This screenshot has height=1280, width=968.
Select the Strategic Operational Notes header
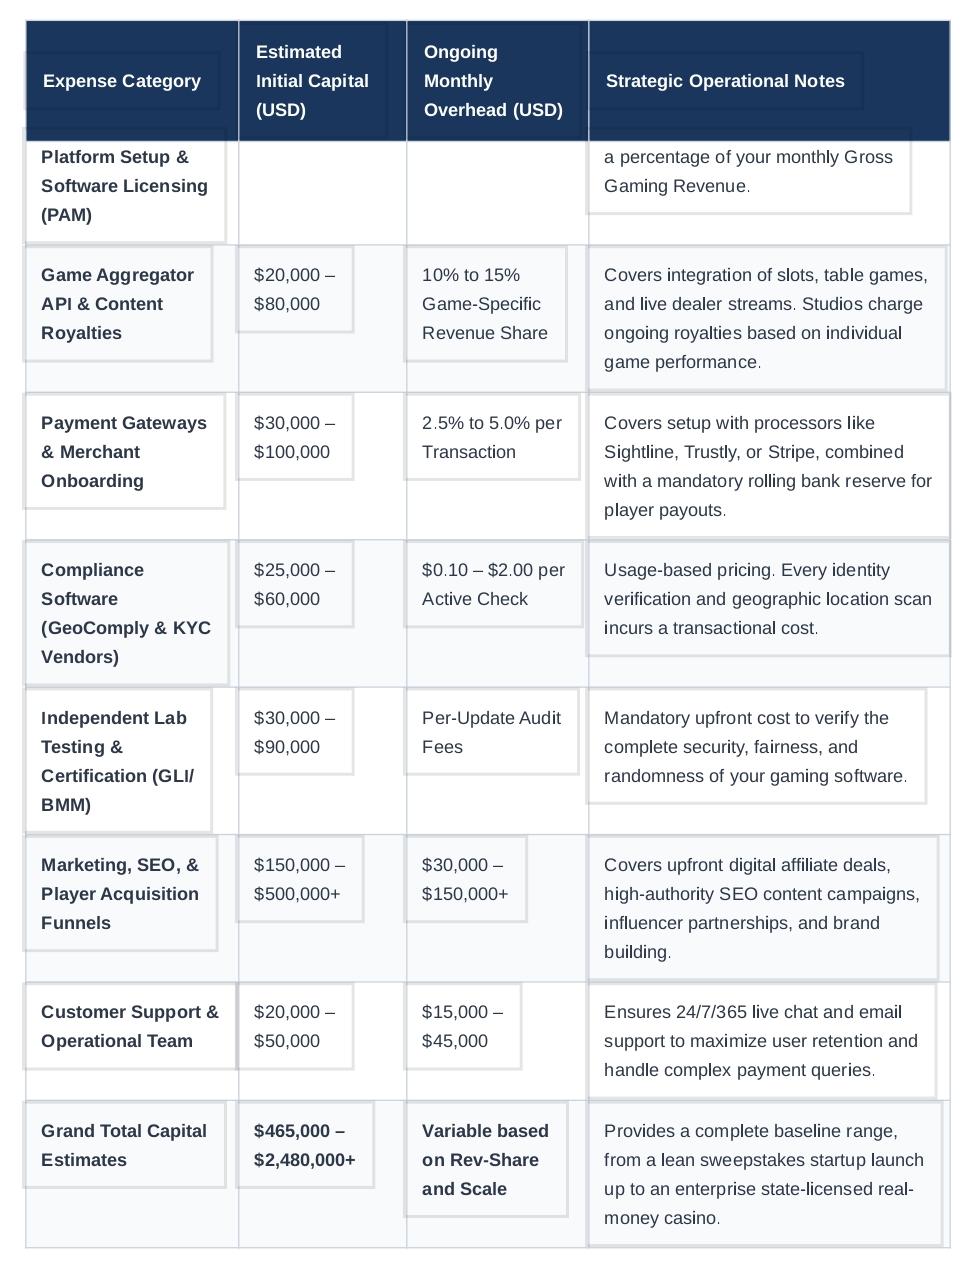[725, 81]
